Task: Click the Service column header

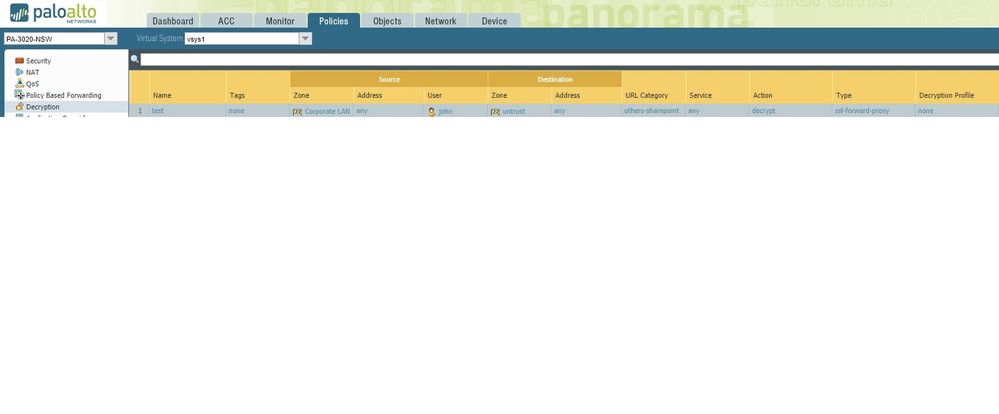Action: pos(700,96)
